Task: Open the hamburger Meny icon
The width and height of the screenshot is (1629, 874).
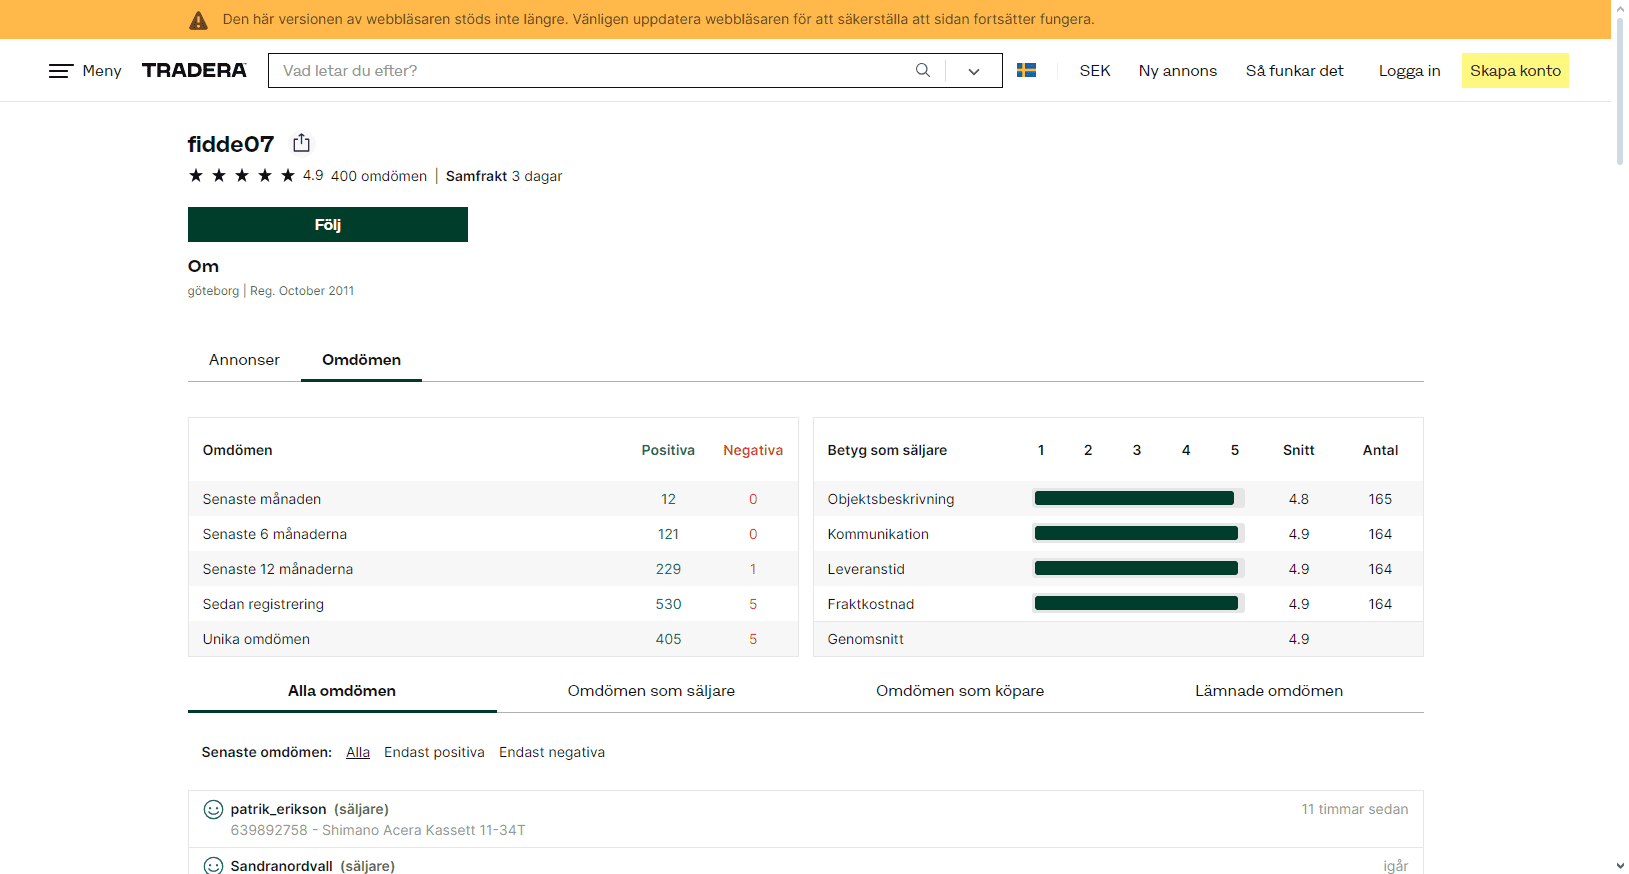Action: pos(61,71)
